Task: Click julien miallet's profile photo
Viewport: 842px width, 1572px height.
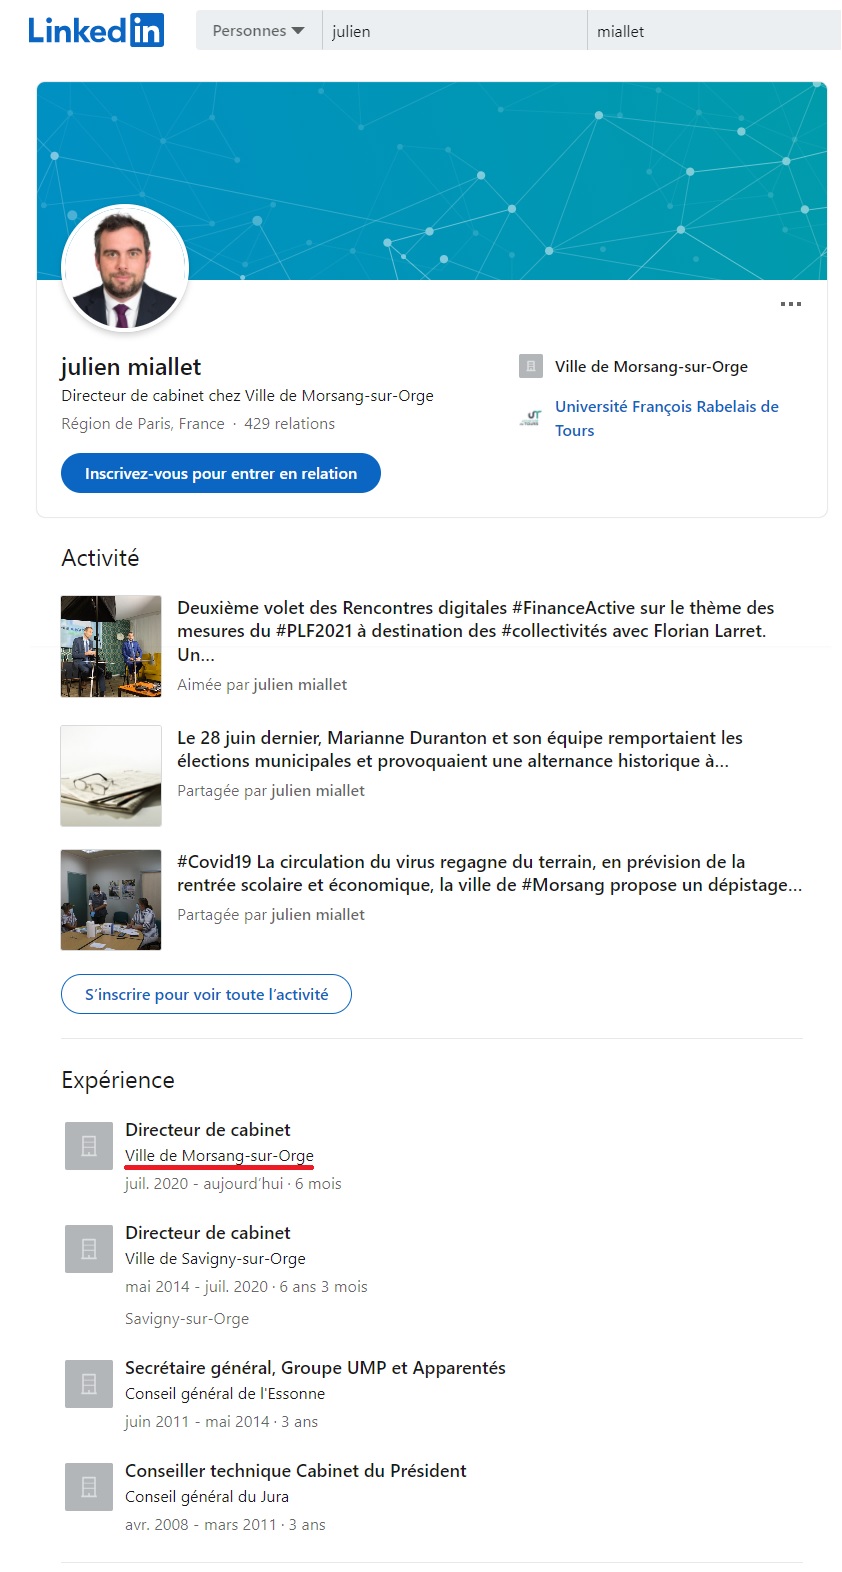Action: (125, 268)
